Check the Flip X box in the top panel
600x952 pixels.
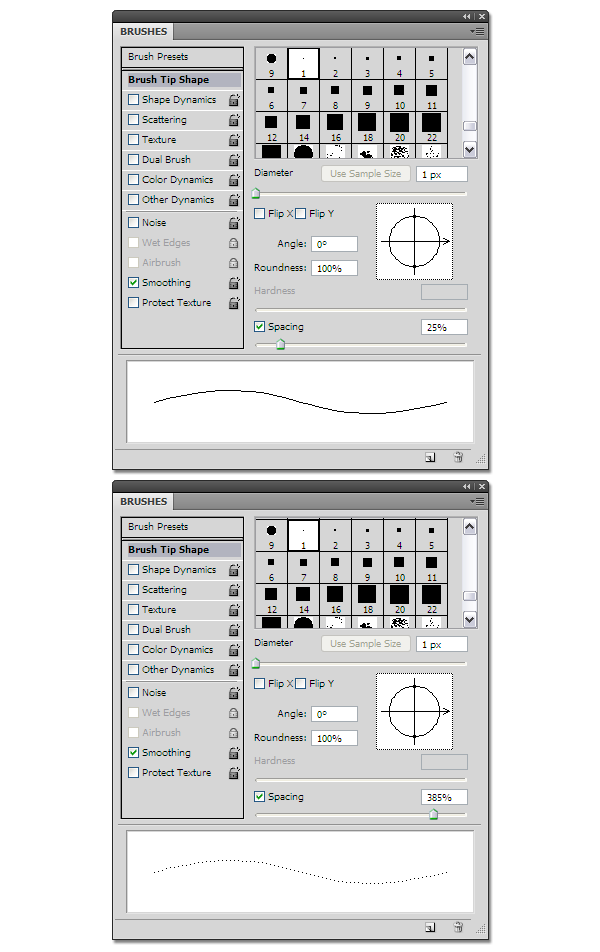coord(259,214)
